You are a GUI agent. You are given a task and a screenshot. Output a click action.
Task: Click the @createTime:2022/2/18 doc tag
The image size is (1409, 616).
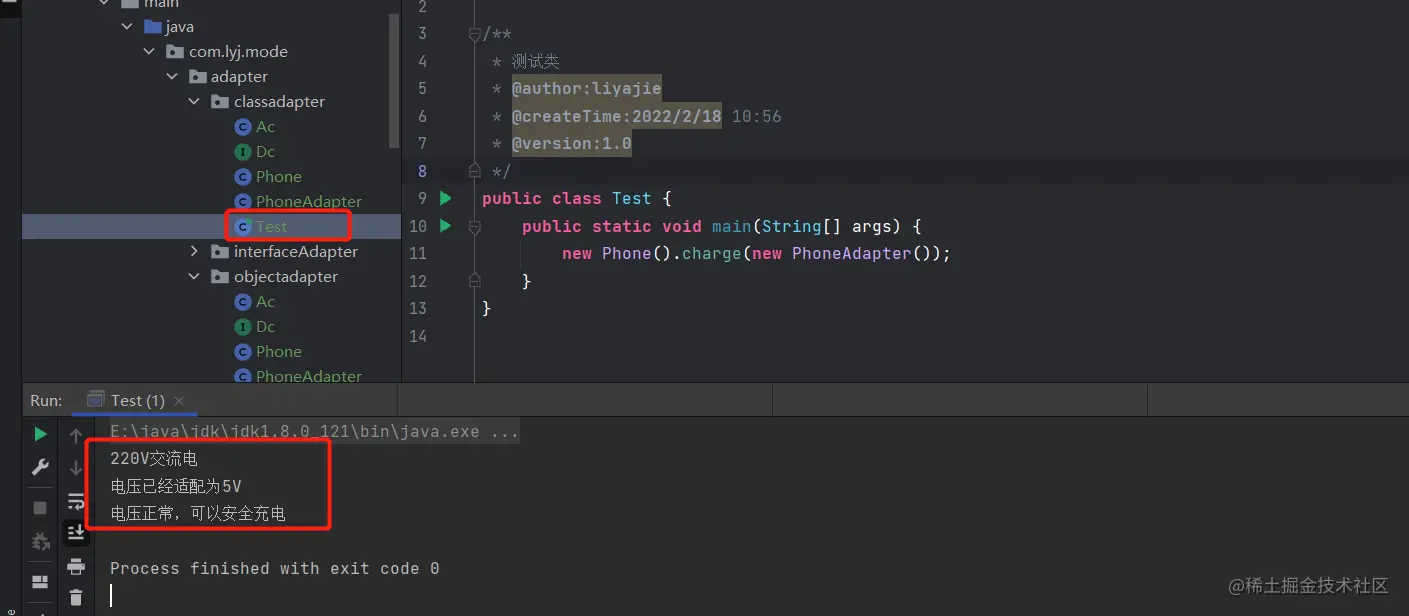[617, 116]
